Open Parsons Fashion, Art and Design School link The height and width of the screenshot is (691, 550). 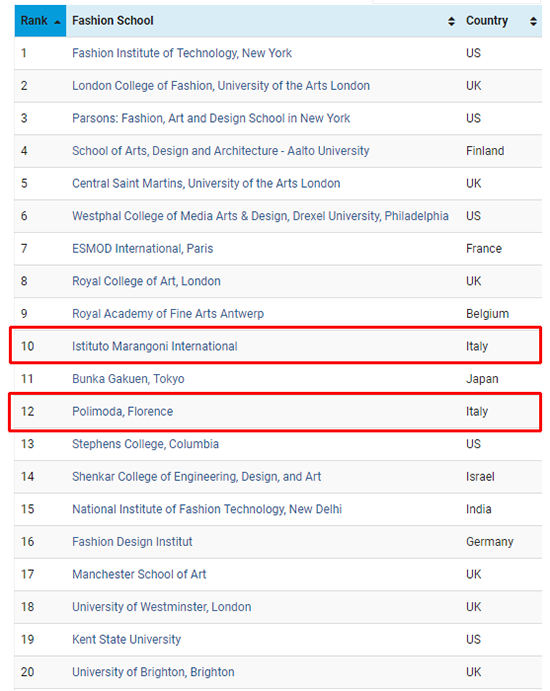coord(211,118)
